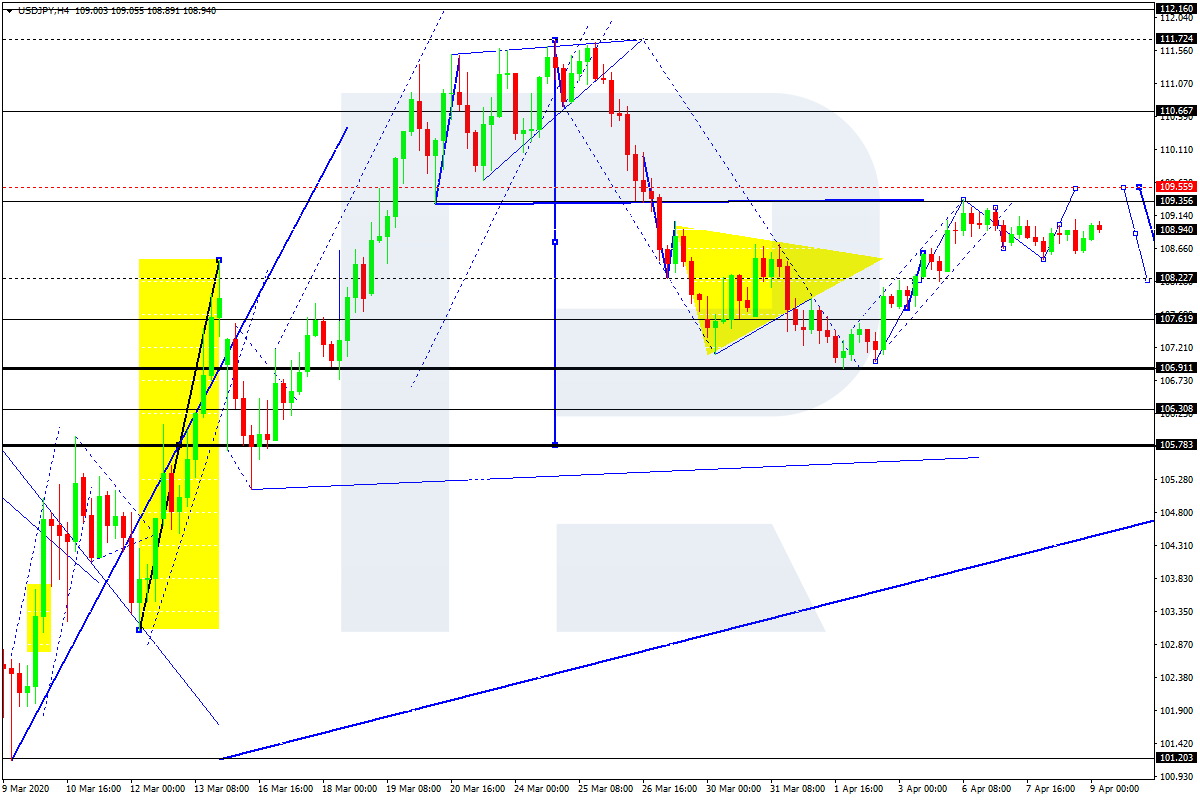The height and width of the screenshot is (800, 1200).
Task: Click the 30 Mar 00:00 time label
Action: pos(734,789)
